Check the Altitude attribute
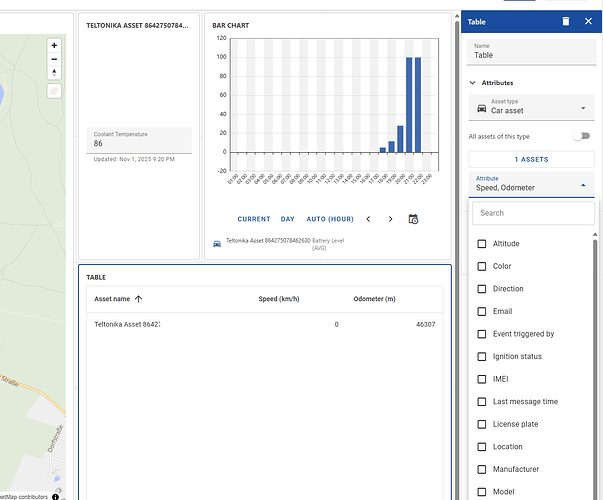The width and height of the screenshot is (603, 500). (x=482, y=244)
